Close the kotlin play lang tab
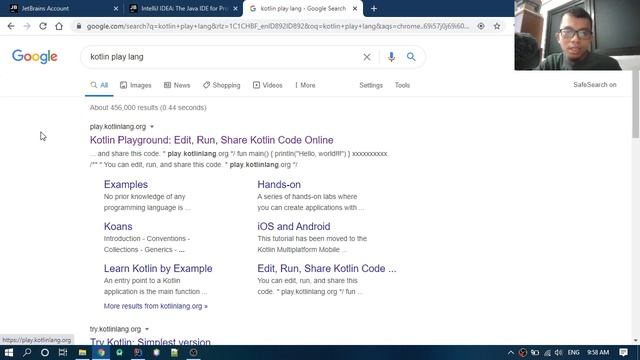The image size is (640, 360). tap(355, 9)
